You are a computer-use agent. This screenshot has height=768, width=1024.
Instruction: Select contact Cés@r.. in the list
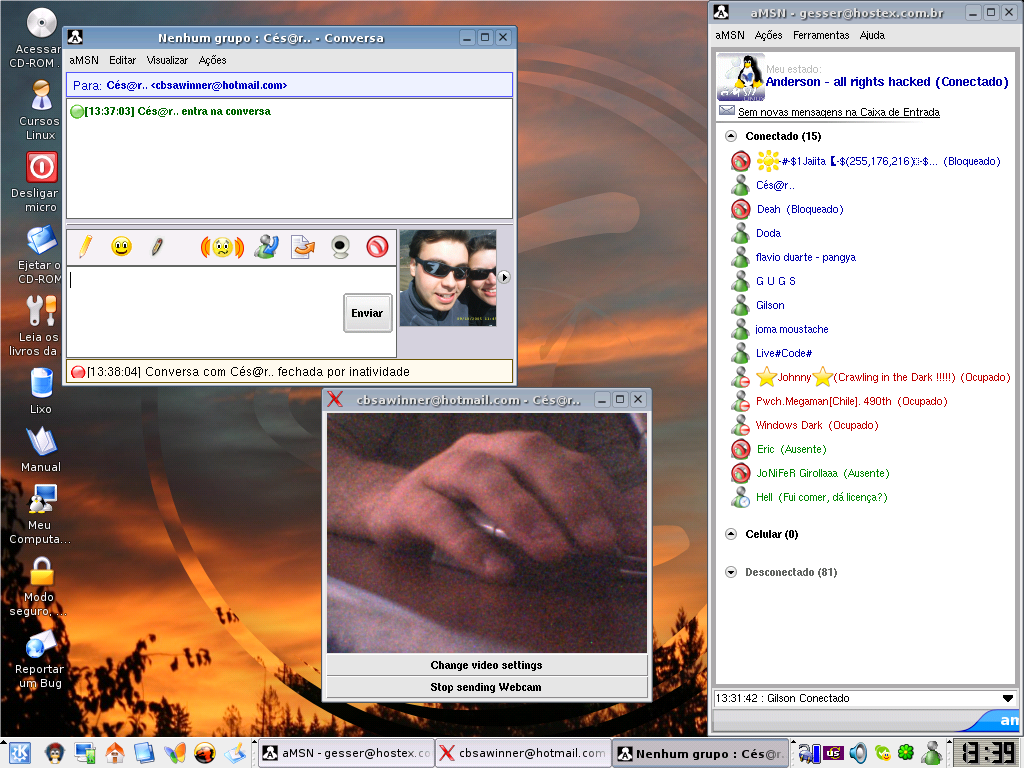(775, 185)
